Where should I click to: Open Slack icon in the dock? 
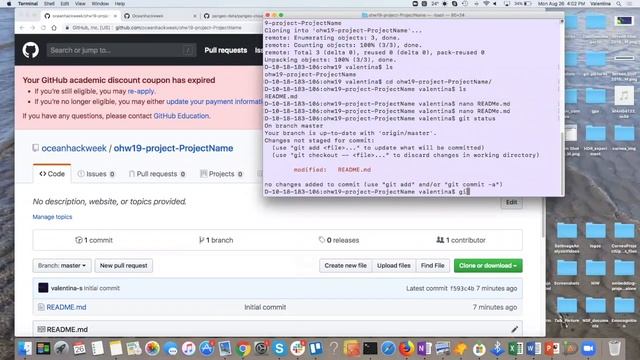click(298, 349)
